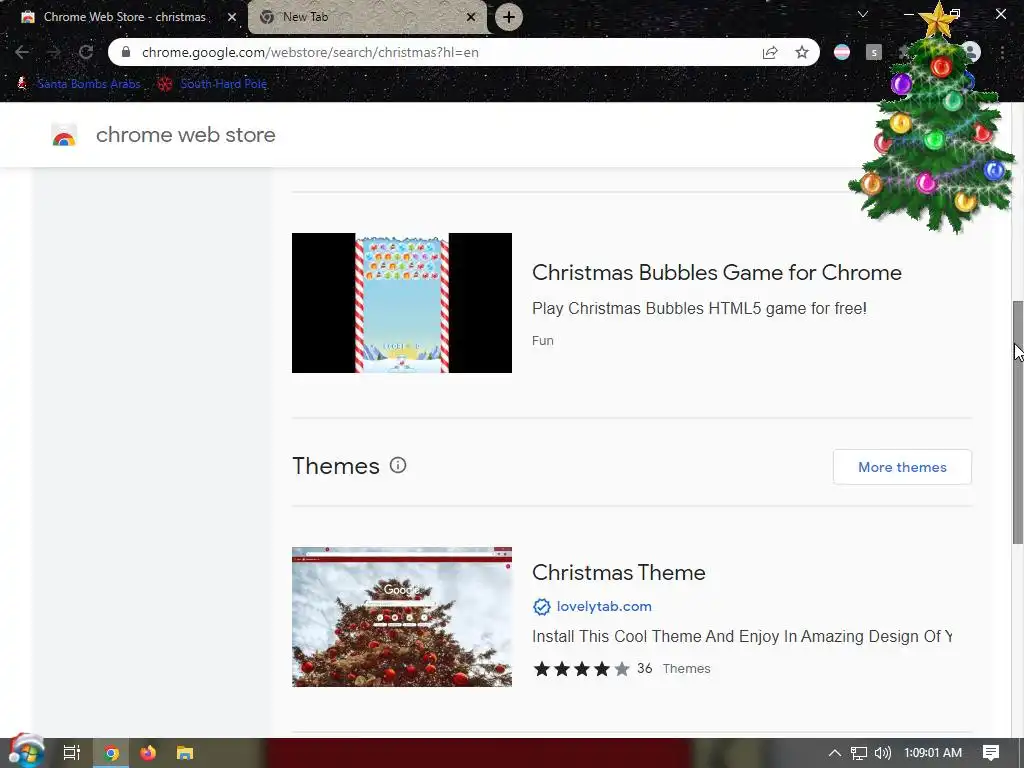Show hidden system tray icons
The height and width of the screenshot is (768, 1024).
835,753
